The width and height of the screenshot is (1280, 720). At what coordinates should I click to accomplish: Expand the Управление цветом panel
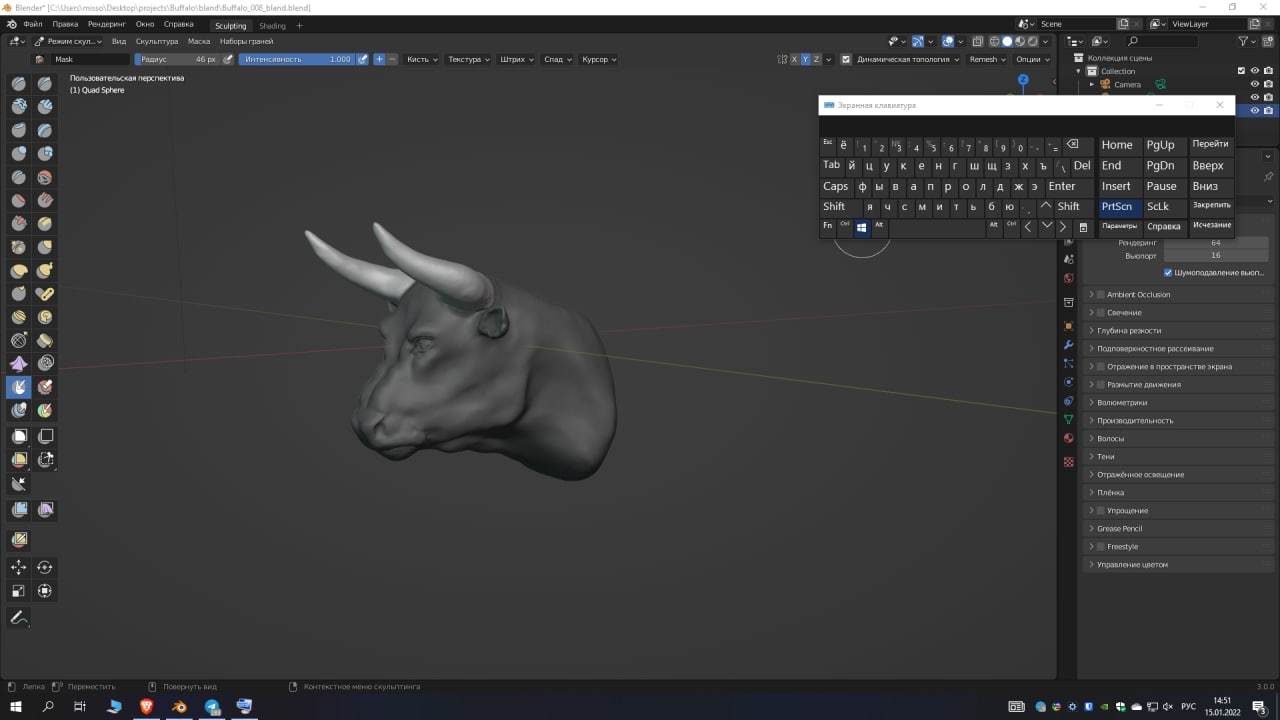pos(1179,565)
